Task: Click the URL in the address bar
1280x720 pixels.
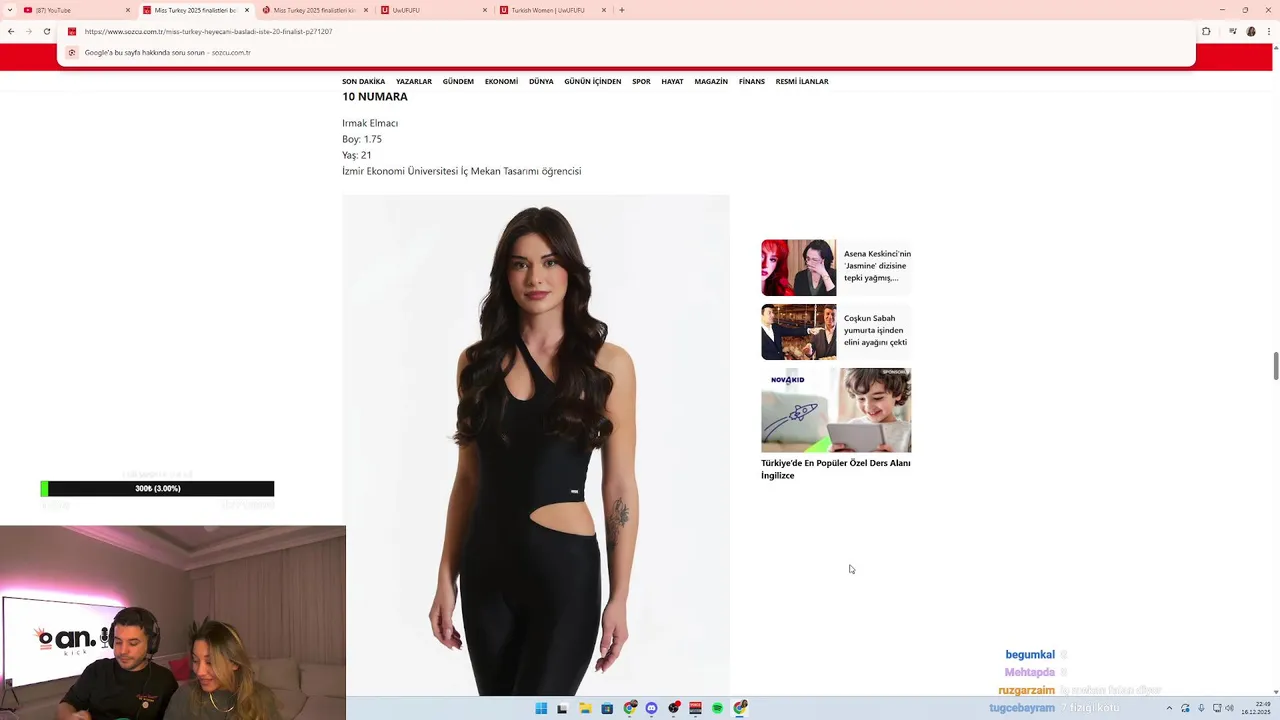Action: [208, 31]
